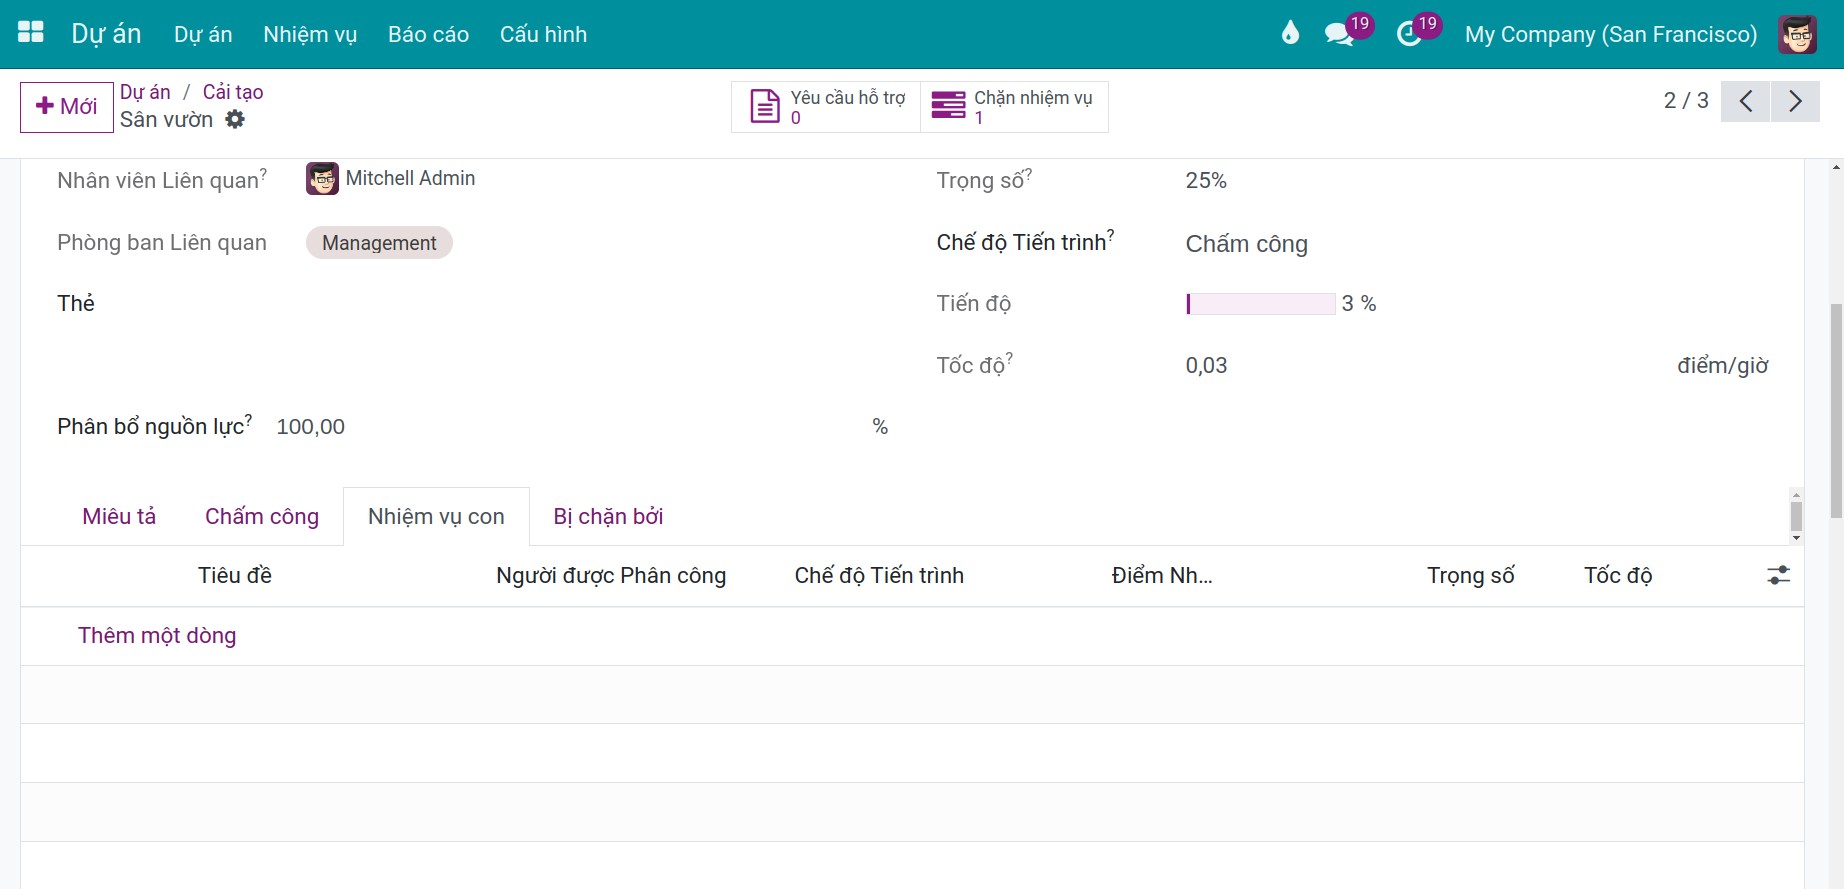Sort by Tiêu đề column header
The height and width of the screenshot is (889, 1844).
tap(235, 576)
